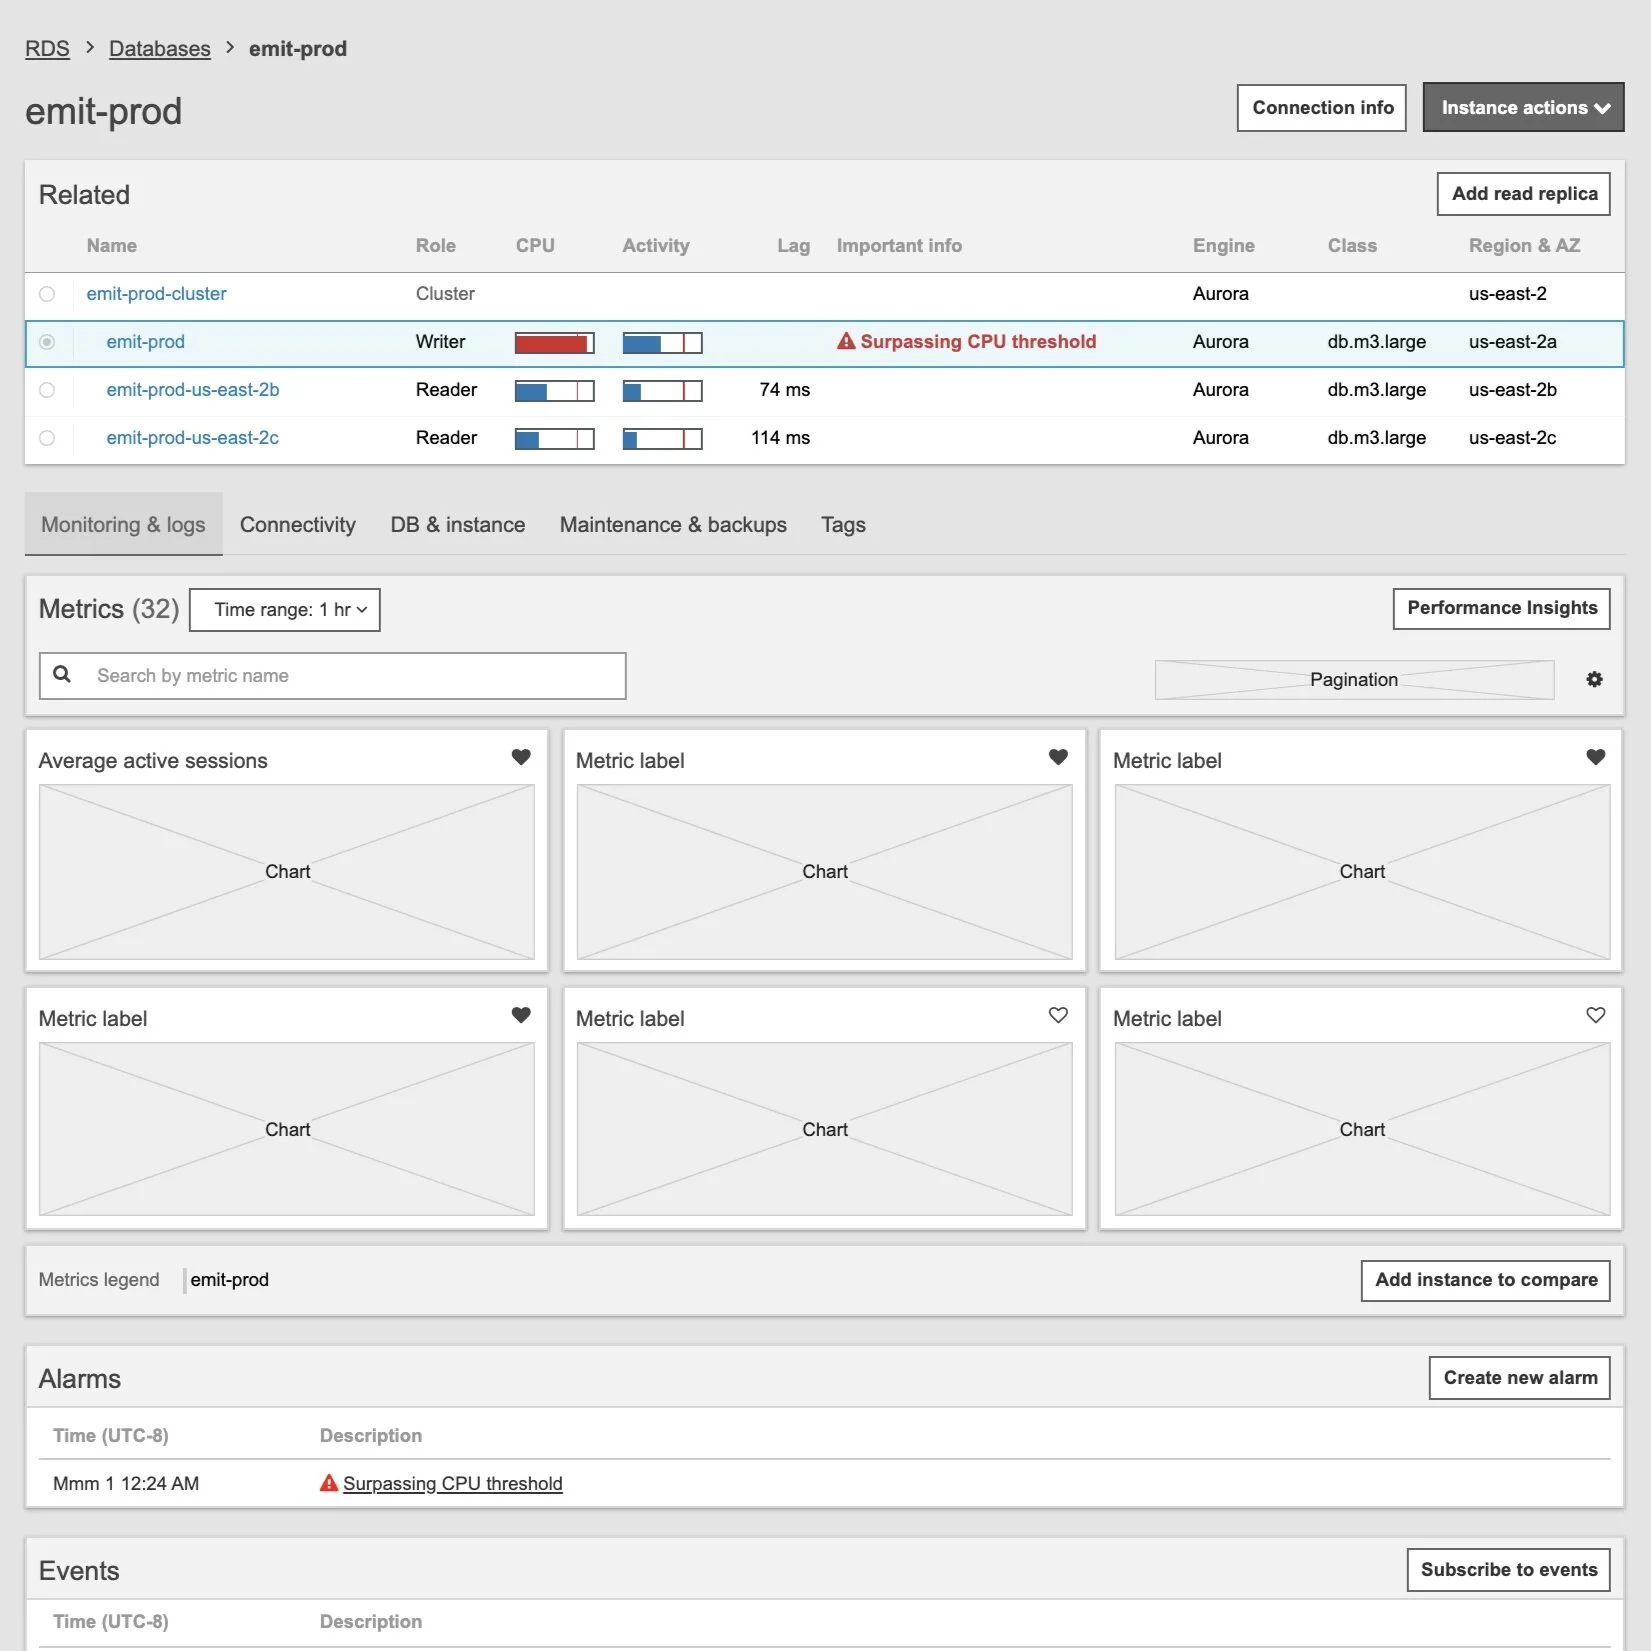Select the emit-prod-cluster radio button
The height and width of the screenshot is (1651, 1651).
(x=47, y=294)
